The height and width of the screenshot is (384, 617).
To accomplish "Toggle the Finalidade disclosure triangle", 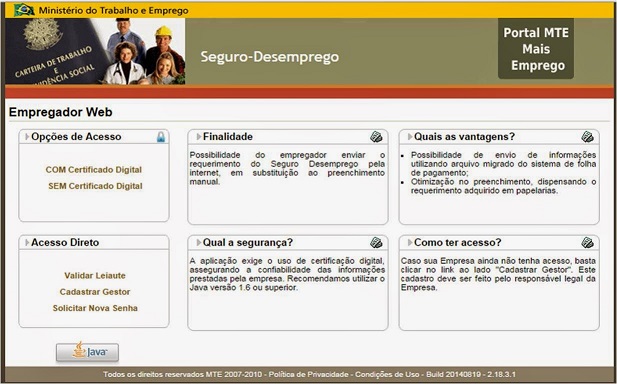I will [199, 137].
